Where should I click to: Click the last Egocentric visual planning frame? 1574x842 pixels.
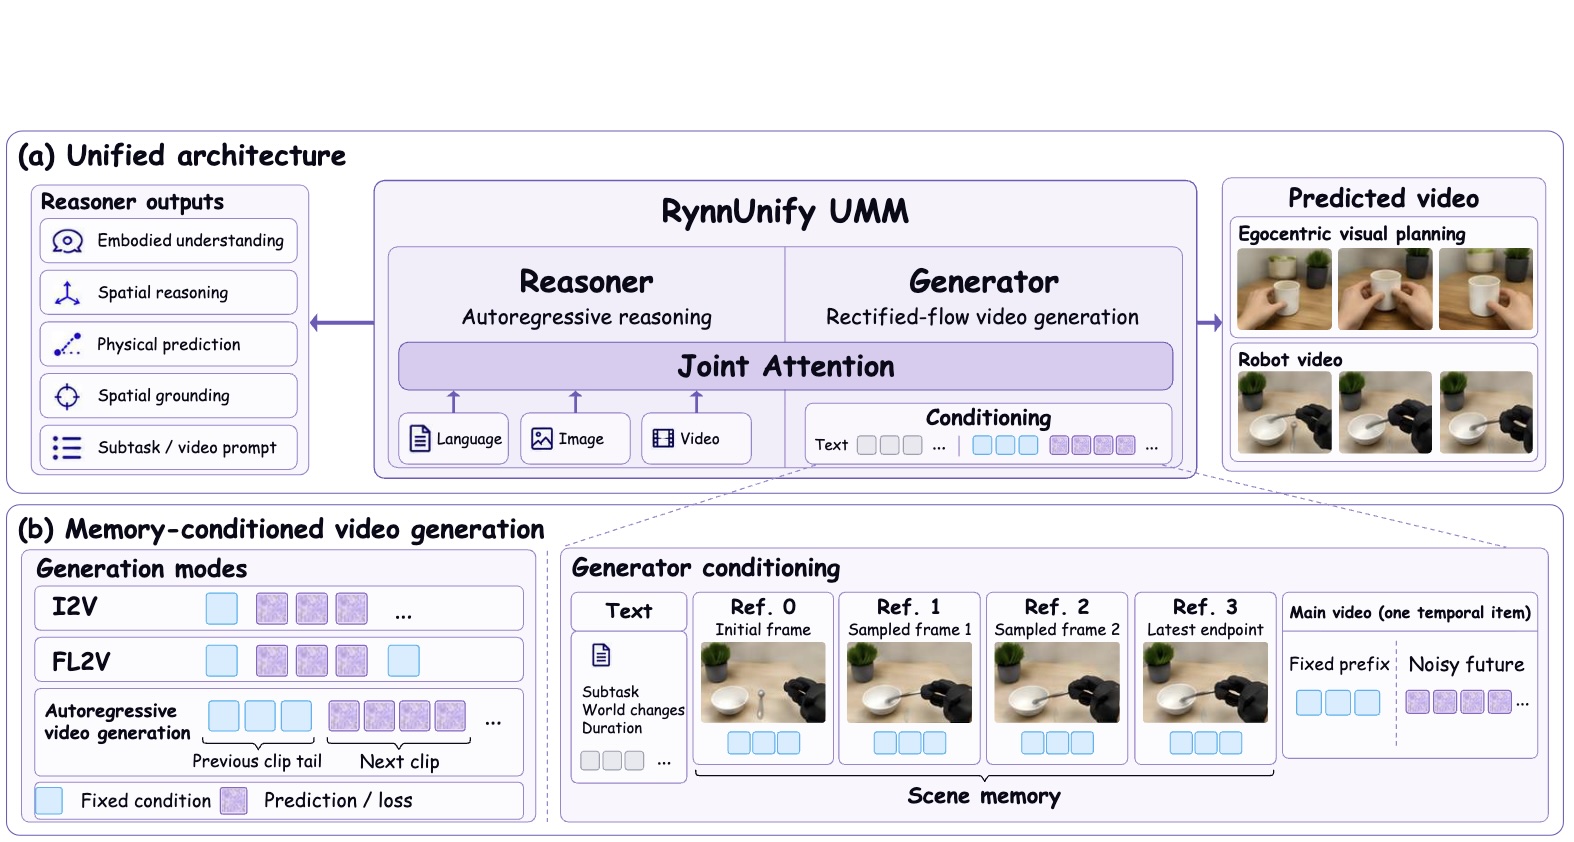1486,289
